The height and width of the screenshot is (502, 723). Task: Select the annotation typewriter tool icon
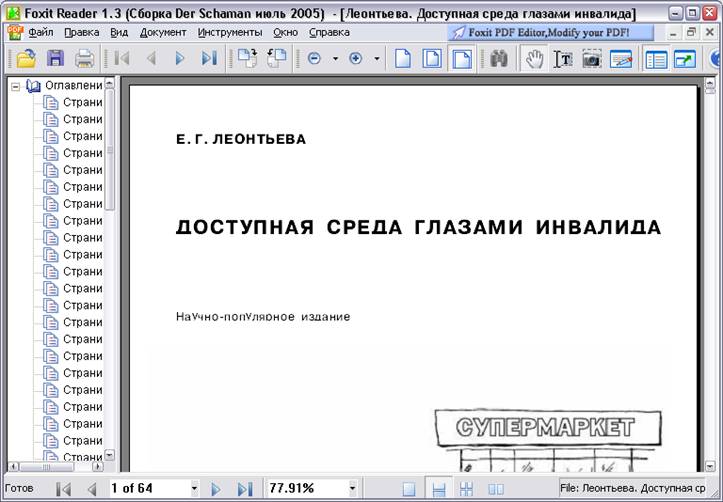click(621, 59)
